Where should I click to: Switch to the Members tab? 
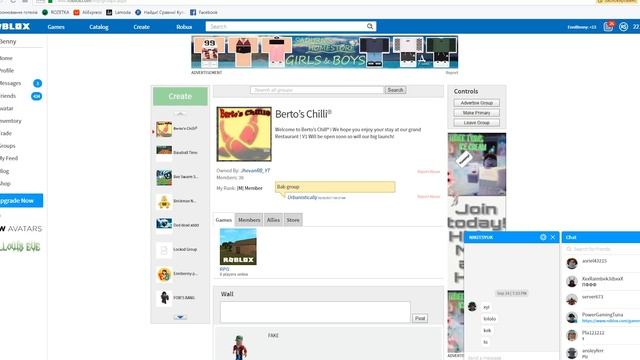[x=249, y=220]
